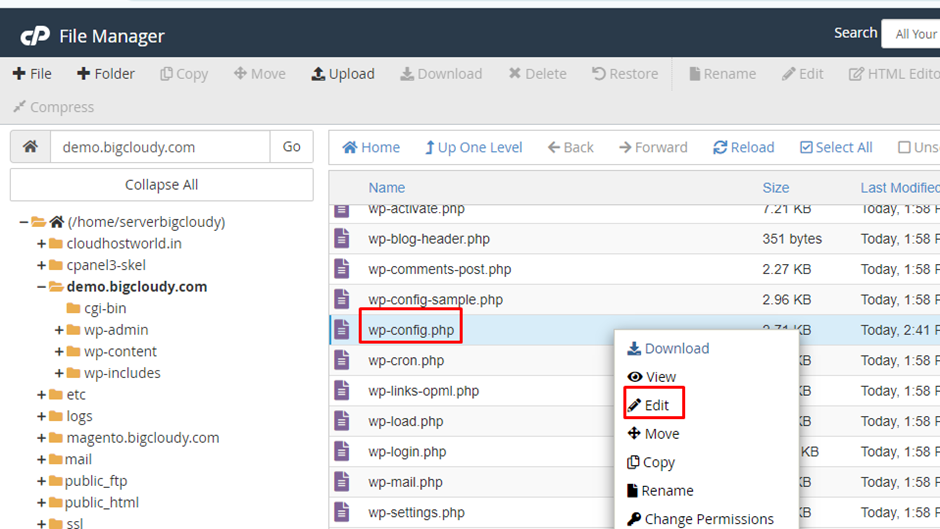
Task: Click the home icon beside path field
Action: click(x=31, y=146)
